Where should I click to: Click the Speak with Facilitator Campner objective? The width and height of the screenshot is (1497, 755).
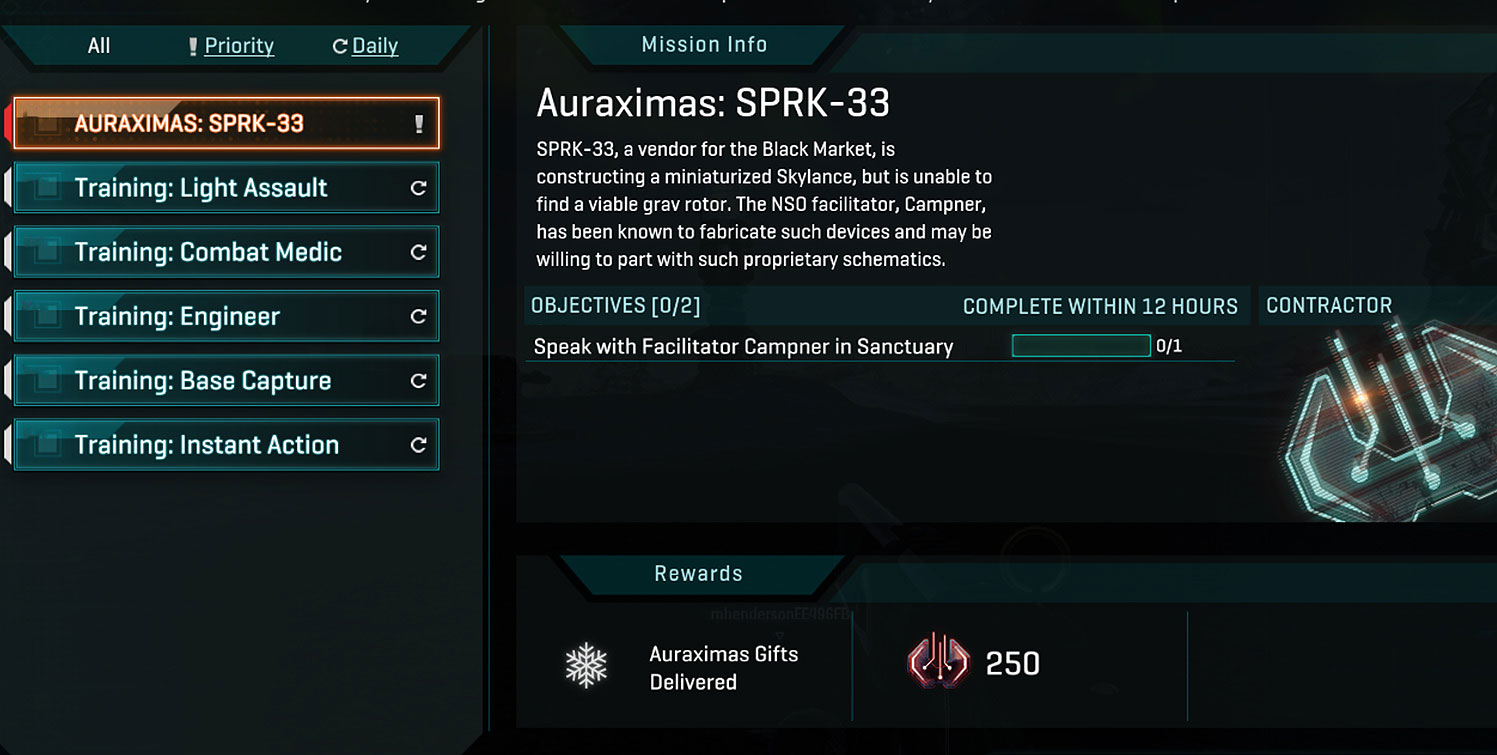point(743,347)
